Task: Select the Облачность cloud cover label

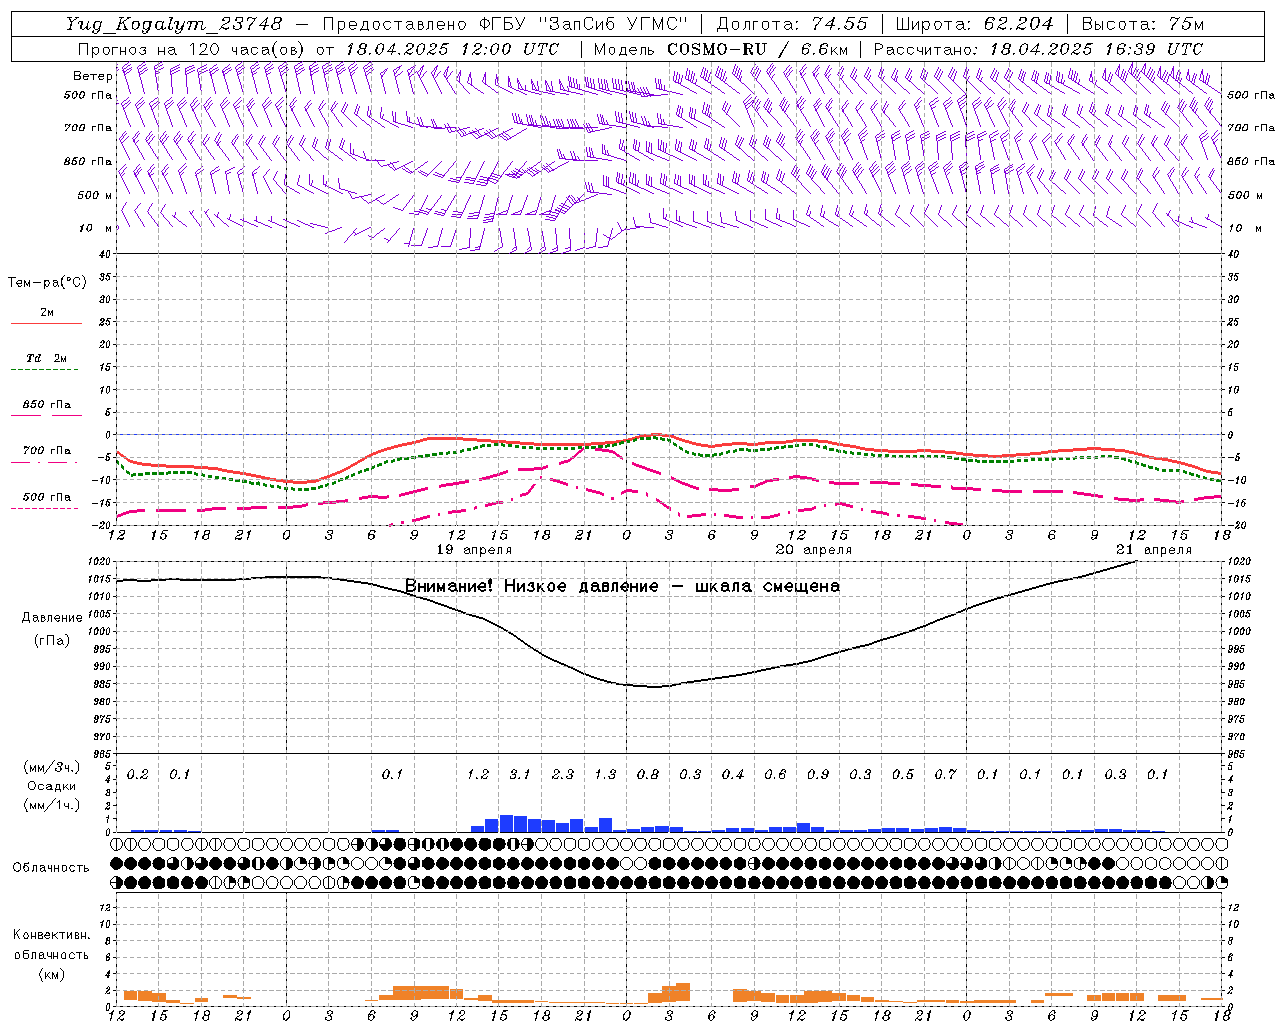Action: [x=51, y=868]
